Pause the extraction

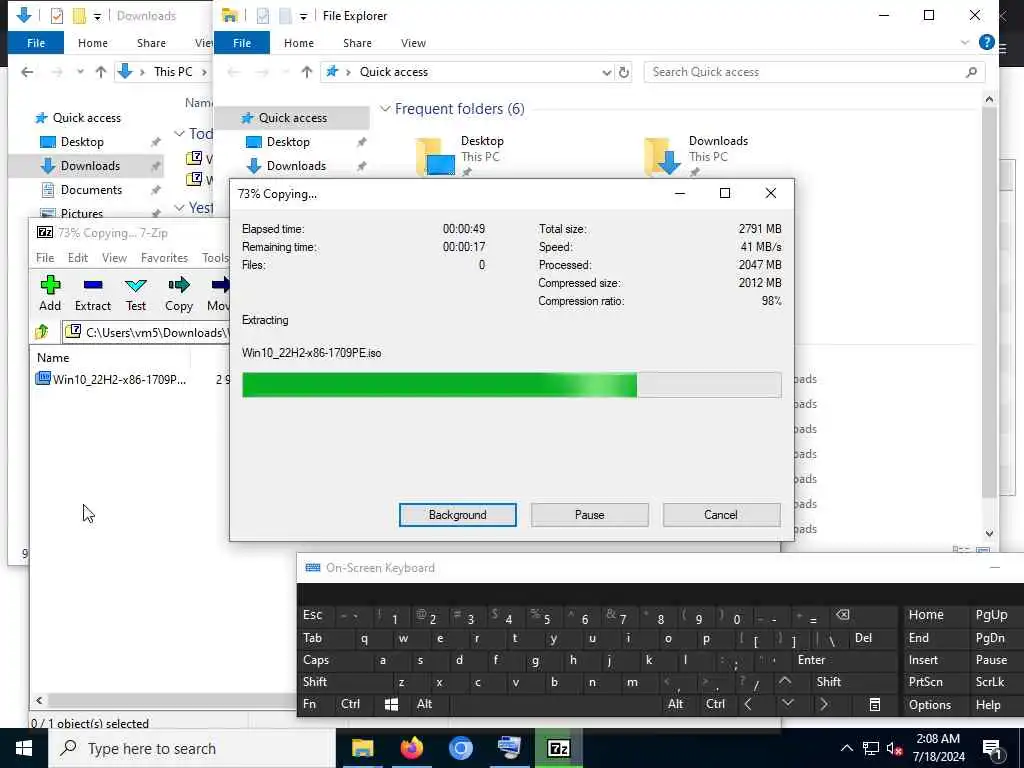pos(589,515)
